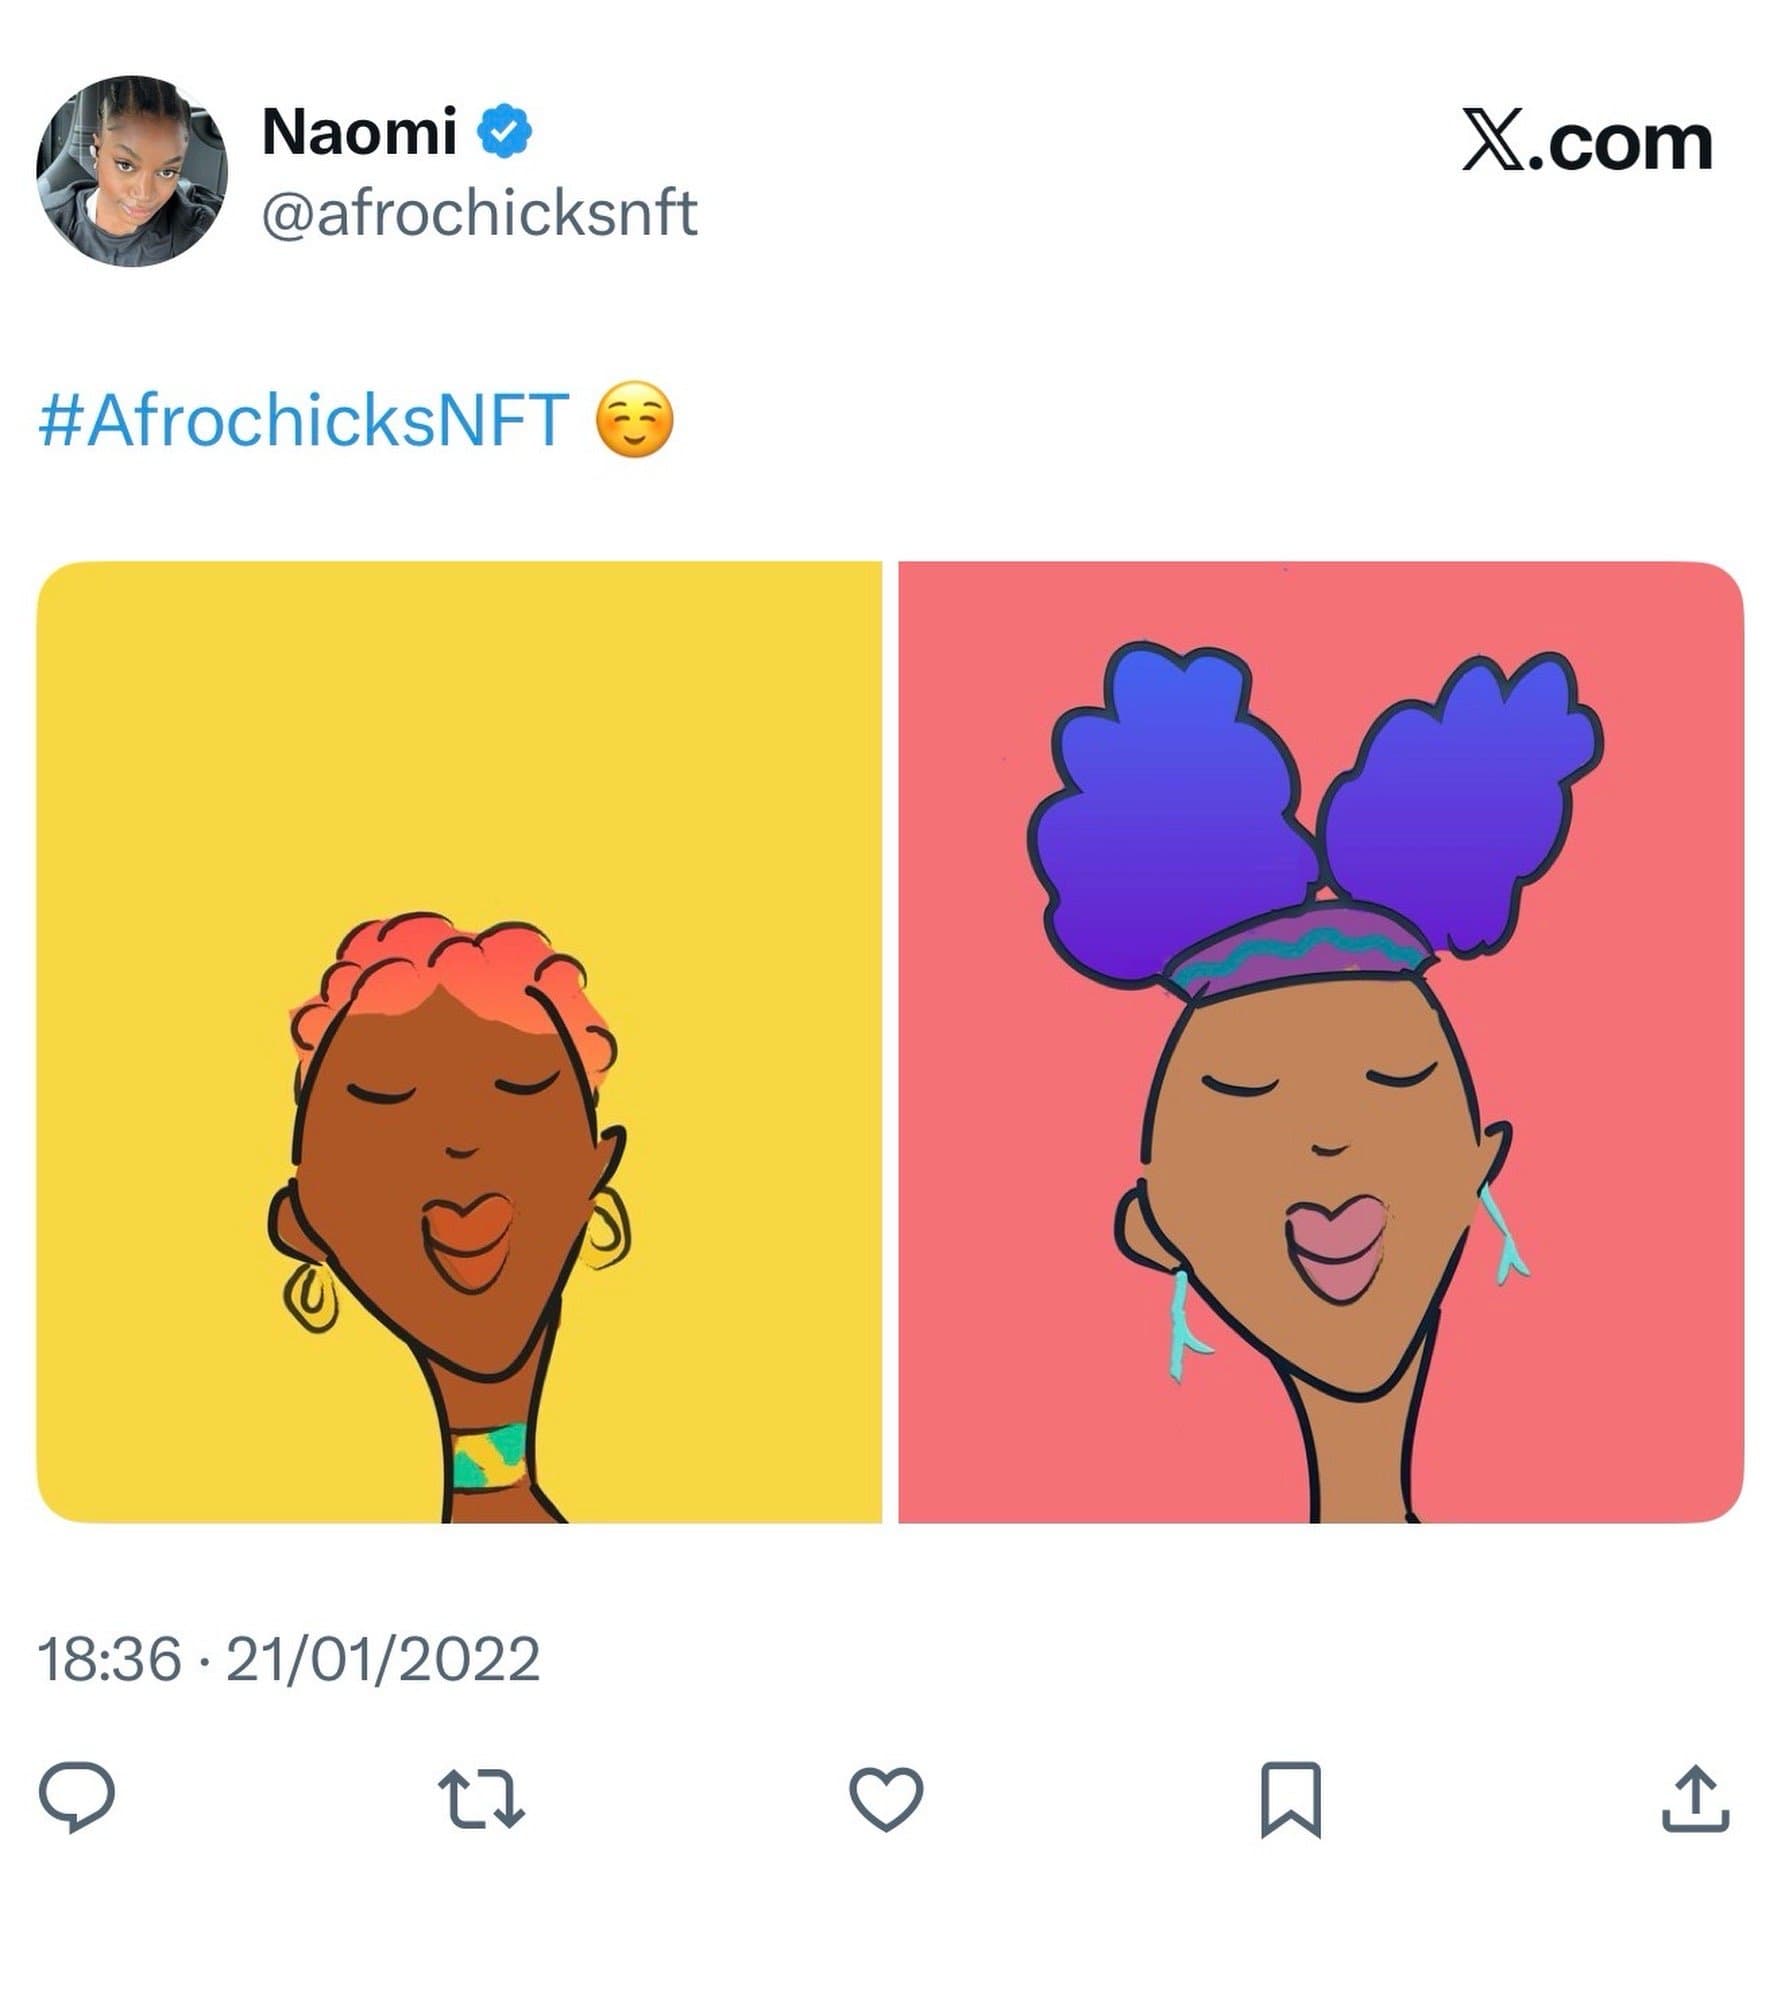Click the 18:36 tweet timestamp
Viewport: 1781px width, 2000px height.
click(x=110, y=1659)
